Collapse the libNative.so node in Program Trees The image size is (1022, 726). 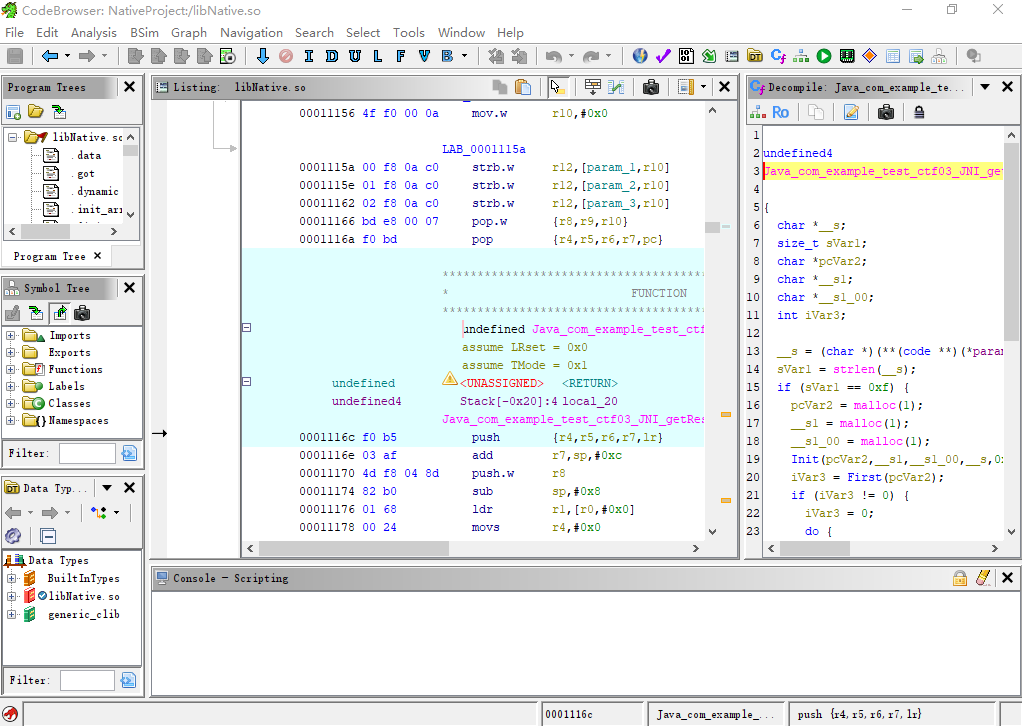click(x=12, y=138)
